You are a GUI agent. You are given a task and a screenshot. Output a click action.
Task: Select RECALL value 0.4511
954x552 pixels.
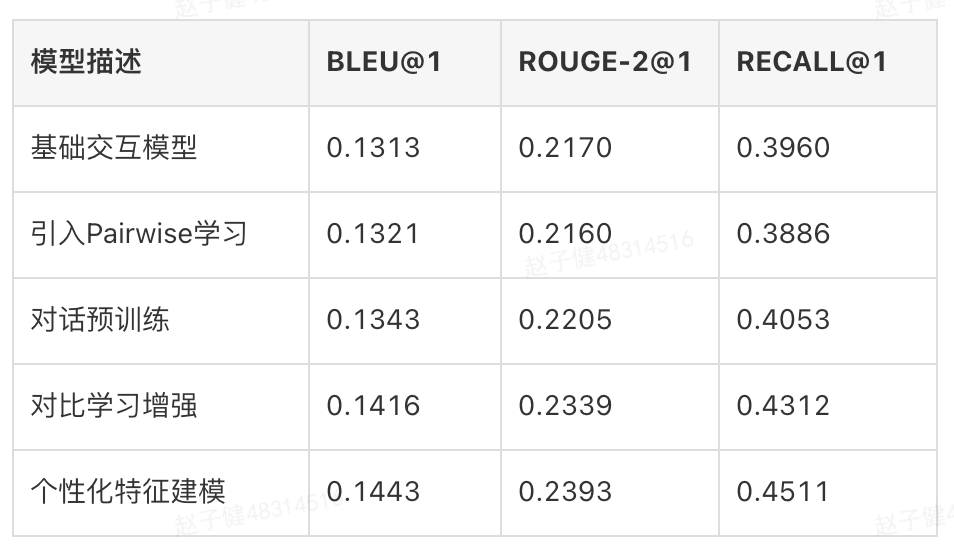click(x=783, y=492)
